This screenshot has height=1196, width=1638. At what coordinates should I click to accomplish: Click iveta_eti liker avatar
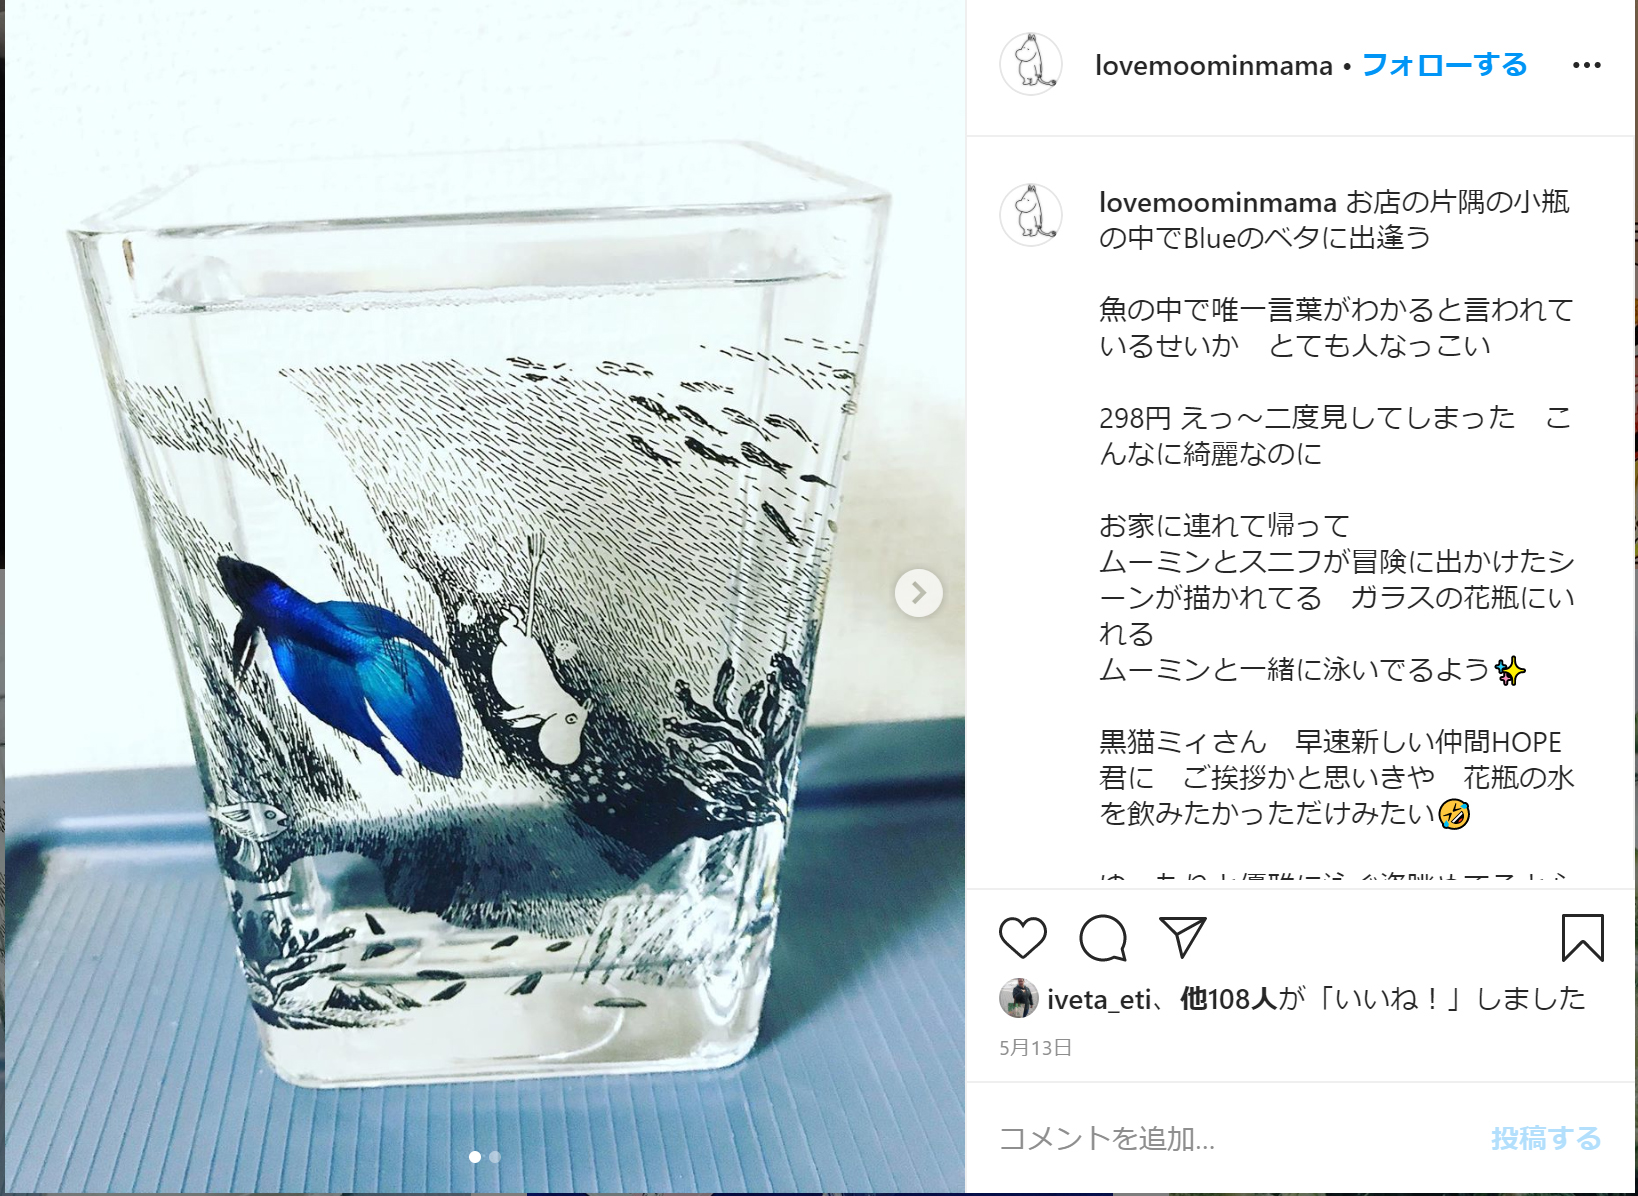pos(1018,998)
